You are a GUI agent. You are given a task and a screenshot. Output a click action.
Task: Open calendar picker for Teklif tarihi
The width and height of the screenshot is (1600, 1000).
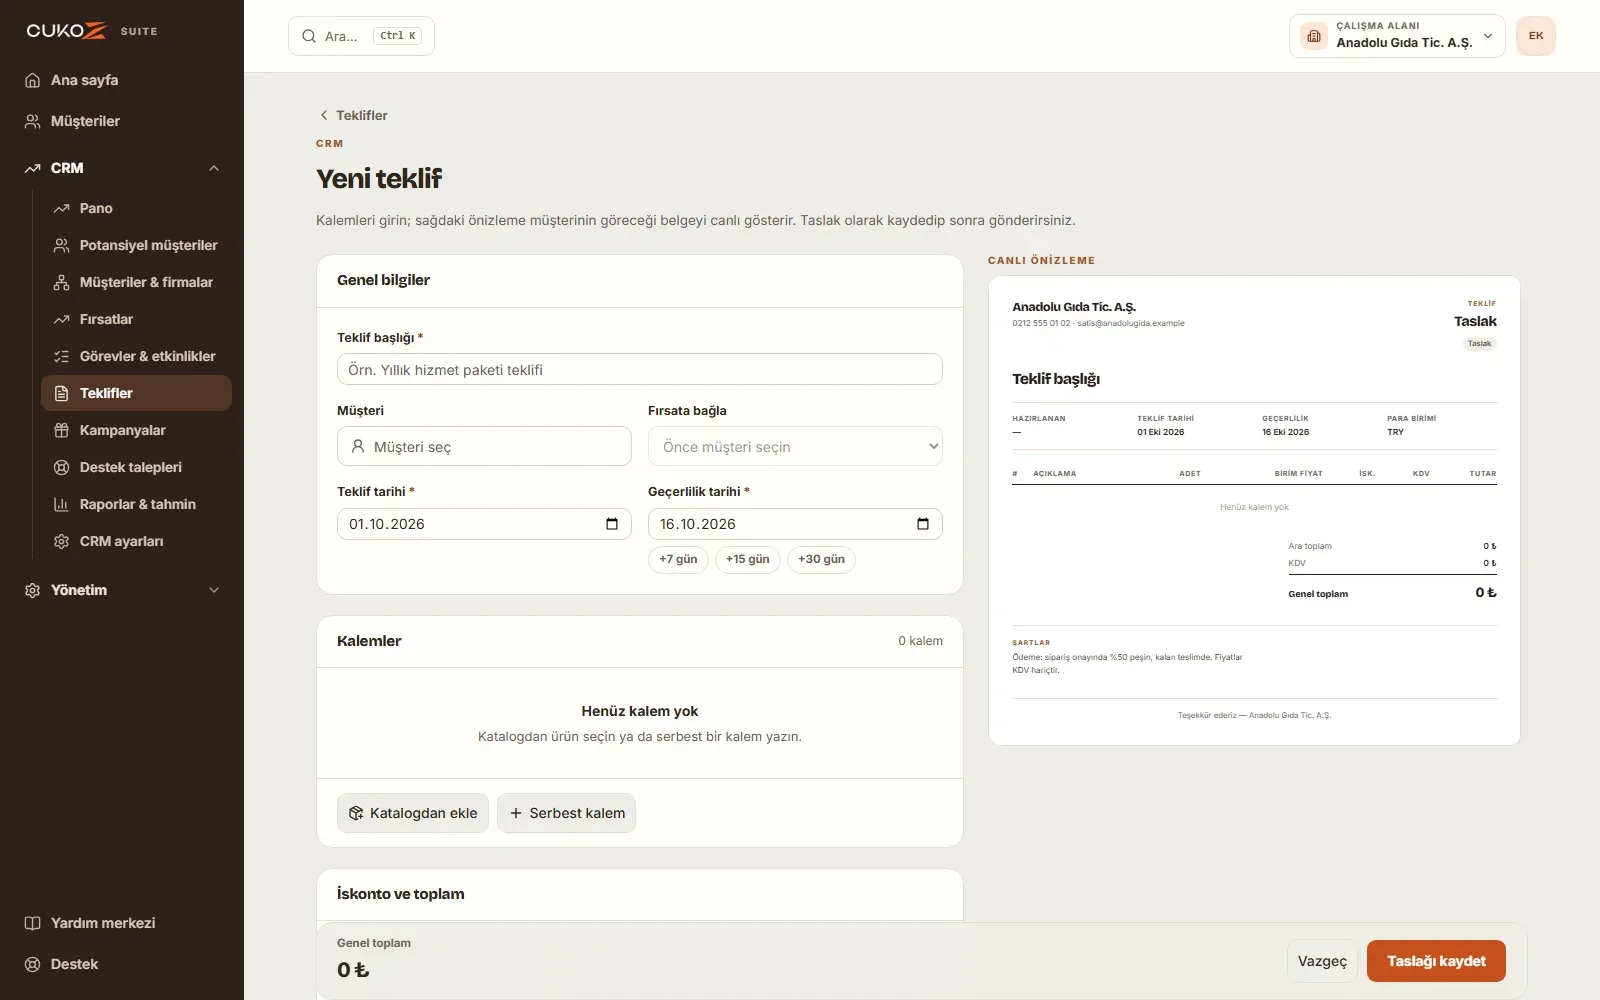pyautogui.click(x=612, y=524)
